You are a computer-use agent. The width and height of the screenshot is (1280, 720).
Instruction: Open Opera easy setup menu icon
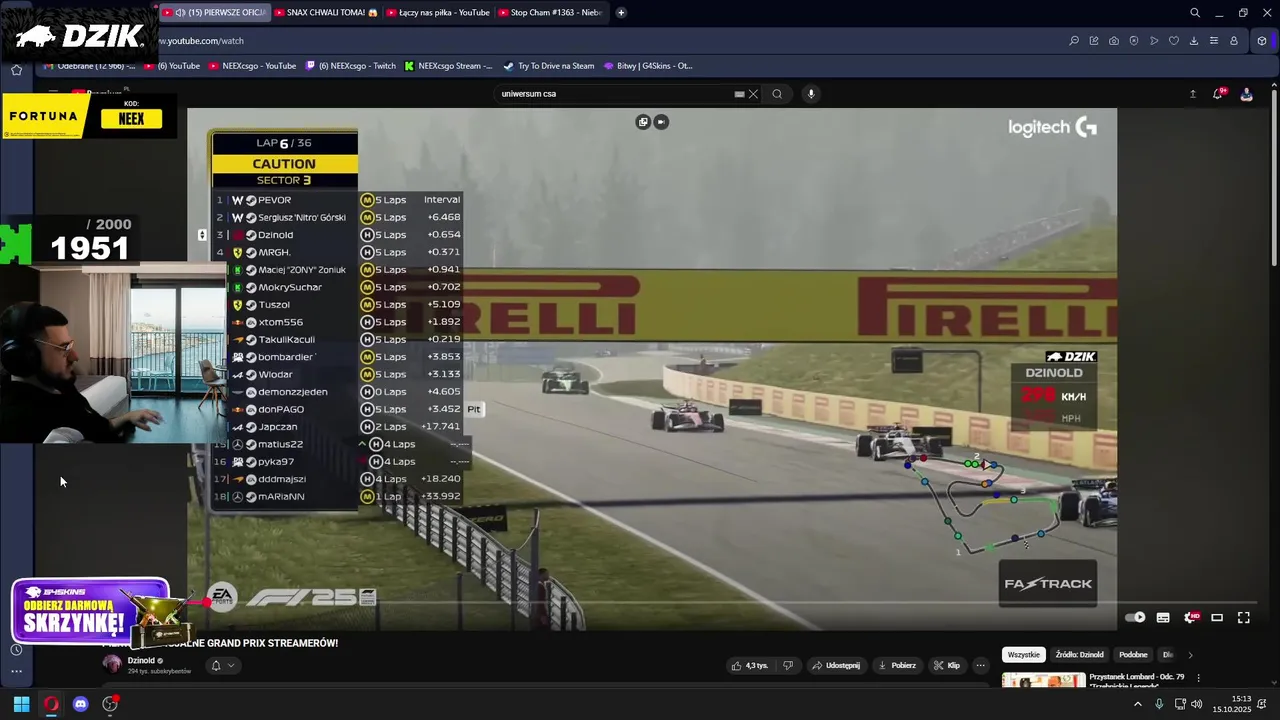point(1214,41)
